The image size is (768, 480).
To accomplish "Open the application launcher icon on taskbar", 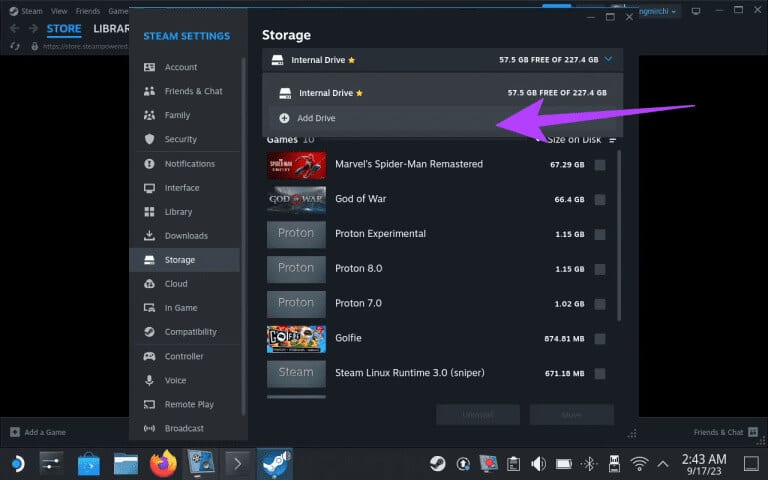I will (x=16, y=463).
